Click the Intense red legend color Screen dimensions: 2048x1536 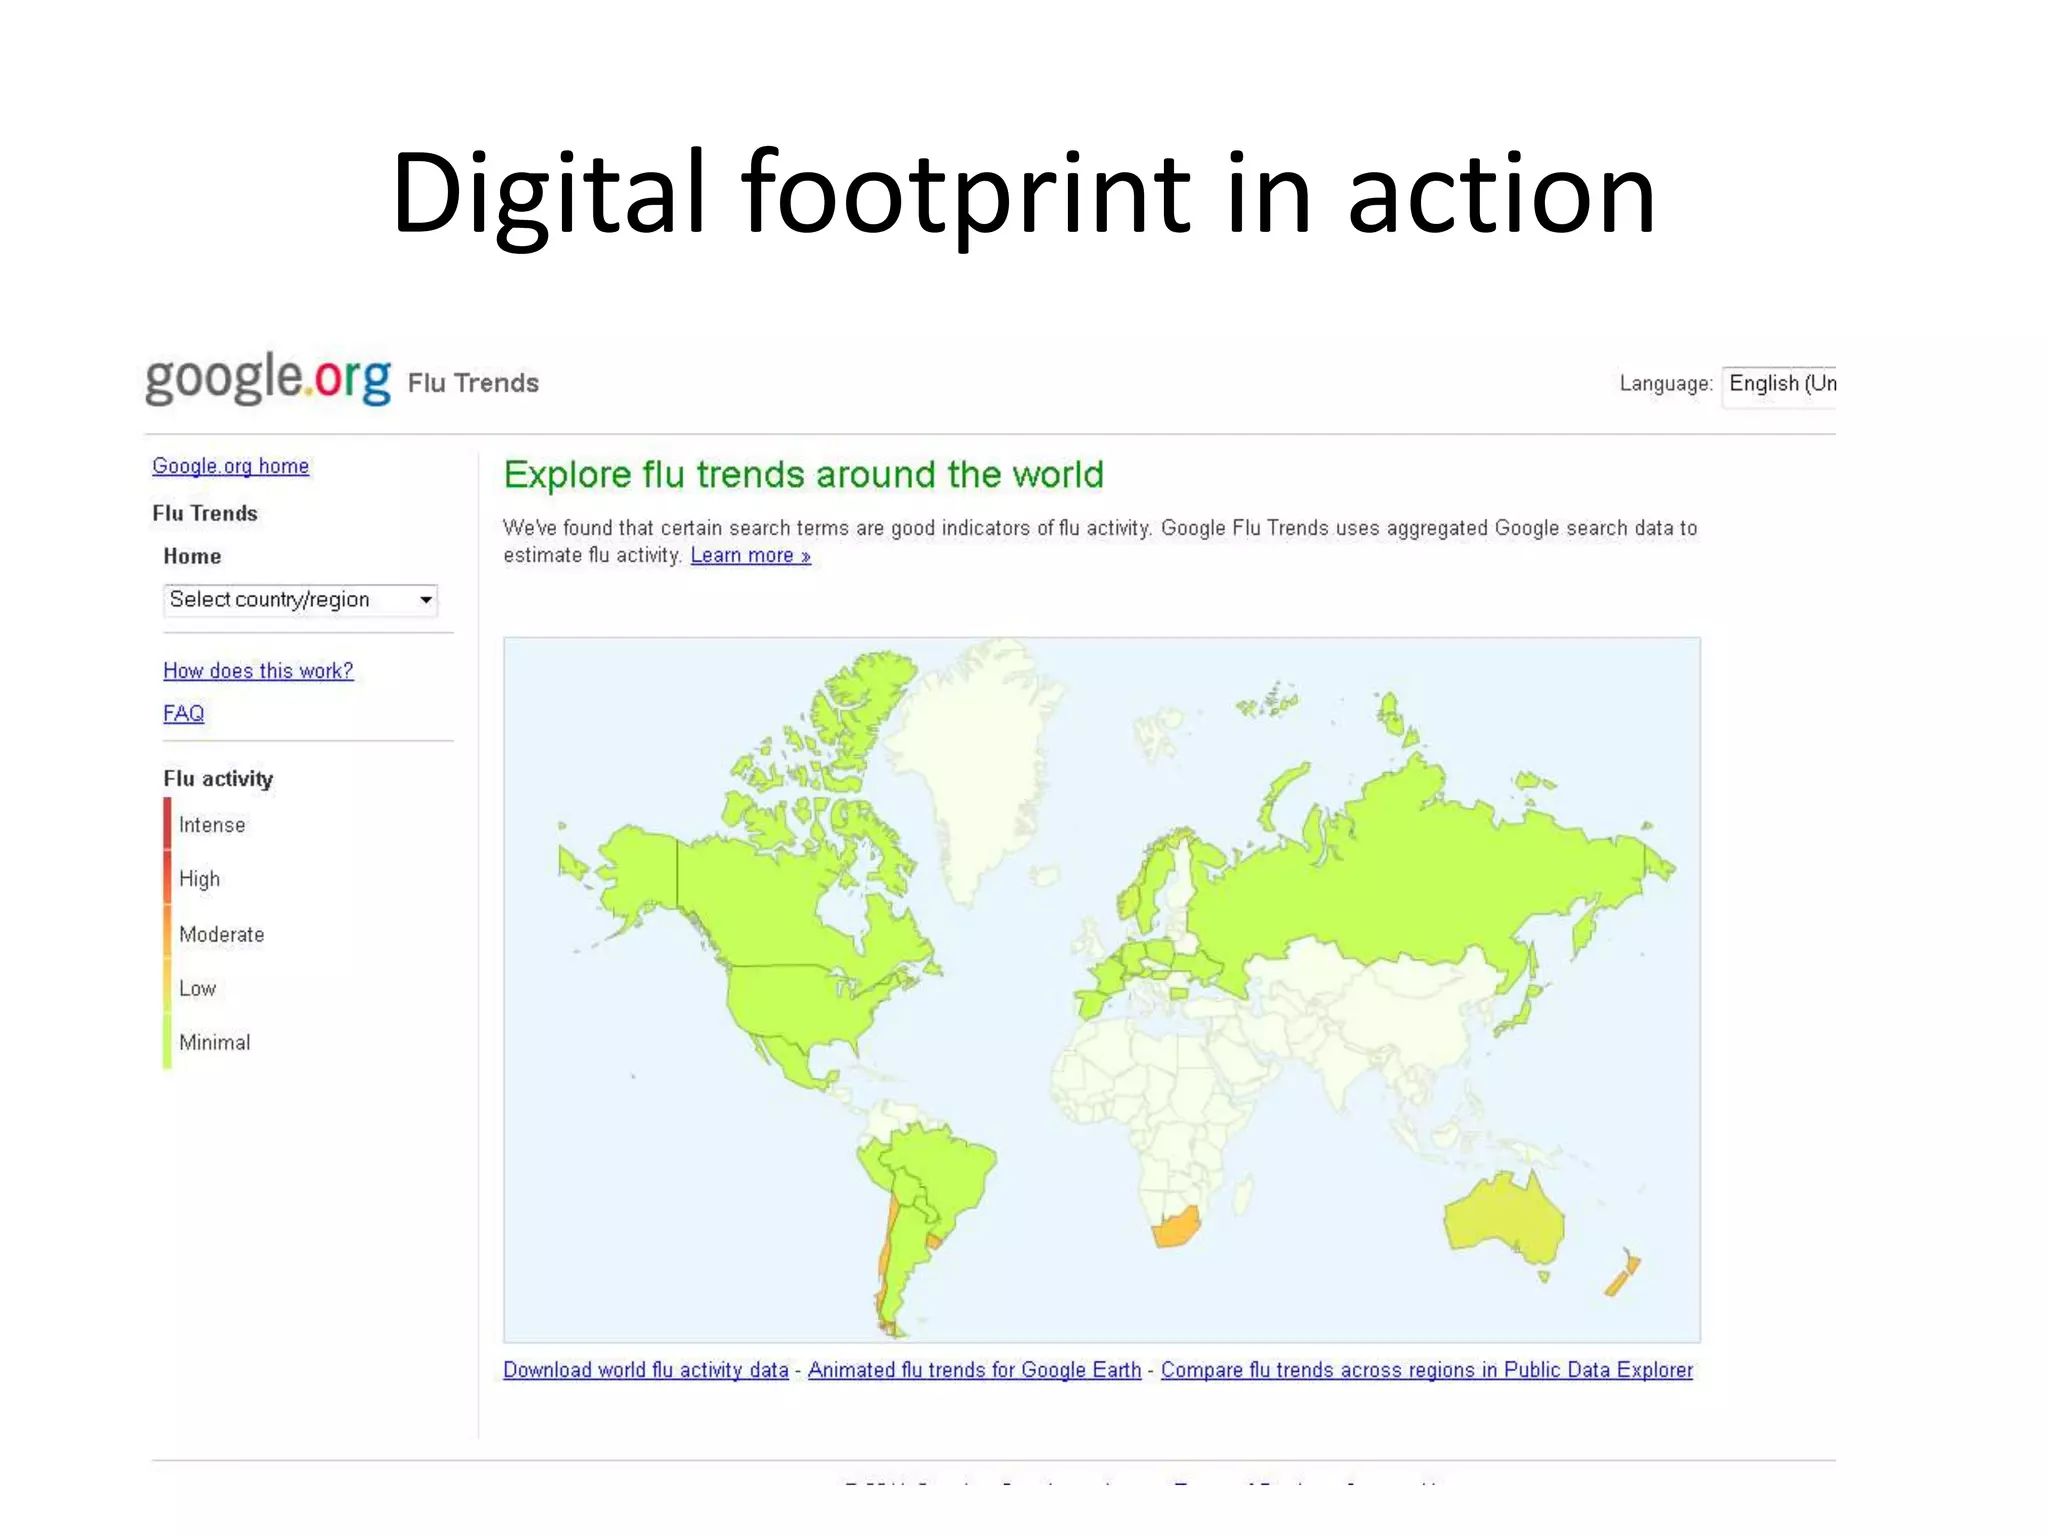pyautogui.click(x=168, y=824)
